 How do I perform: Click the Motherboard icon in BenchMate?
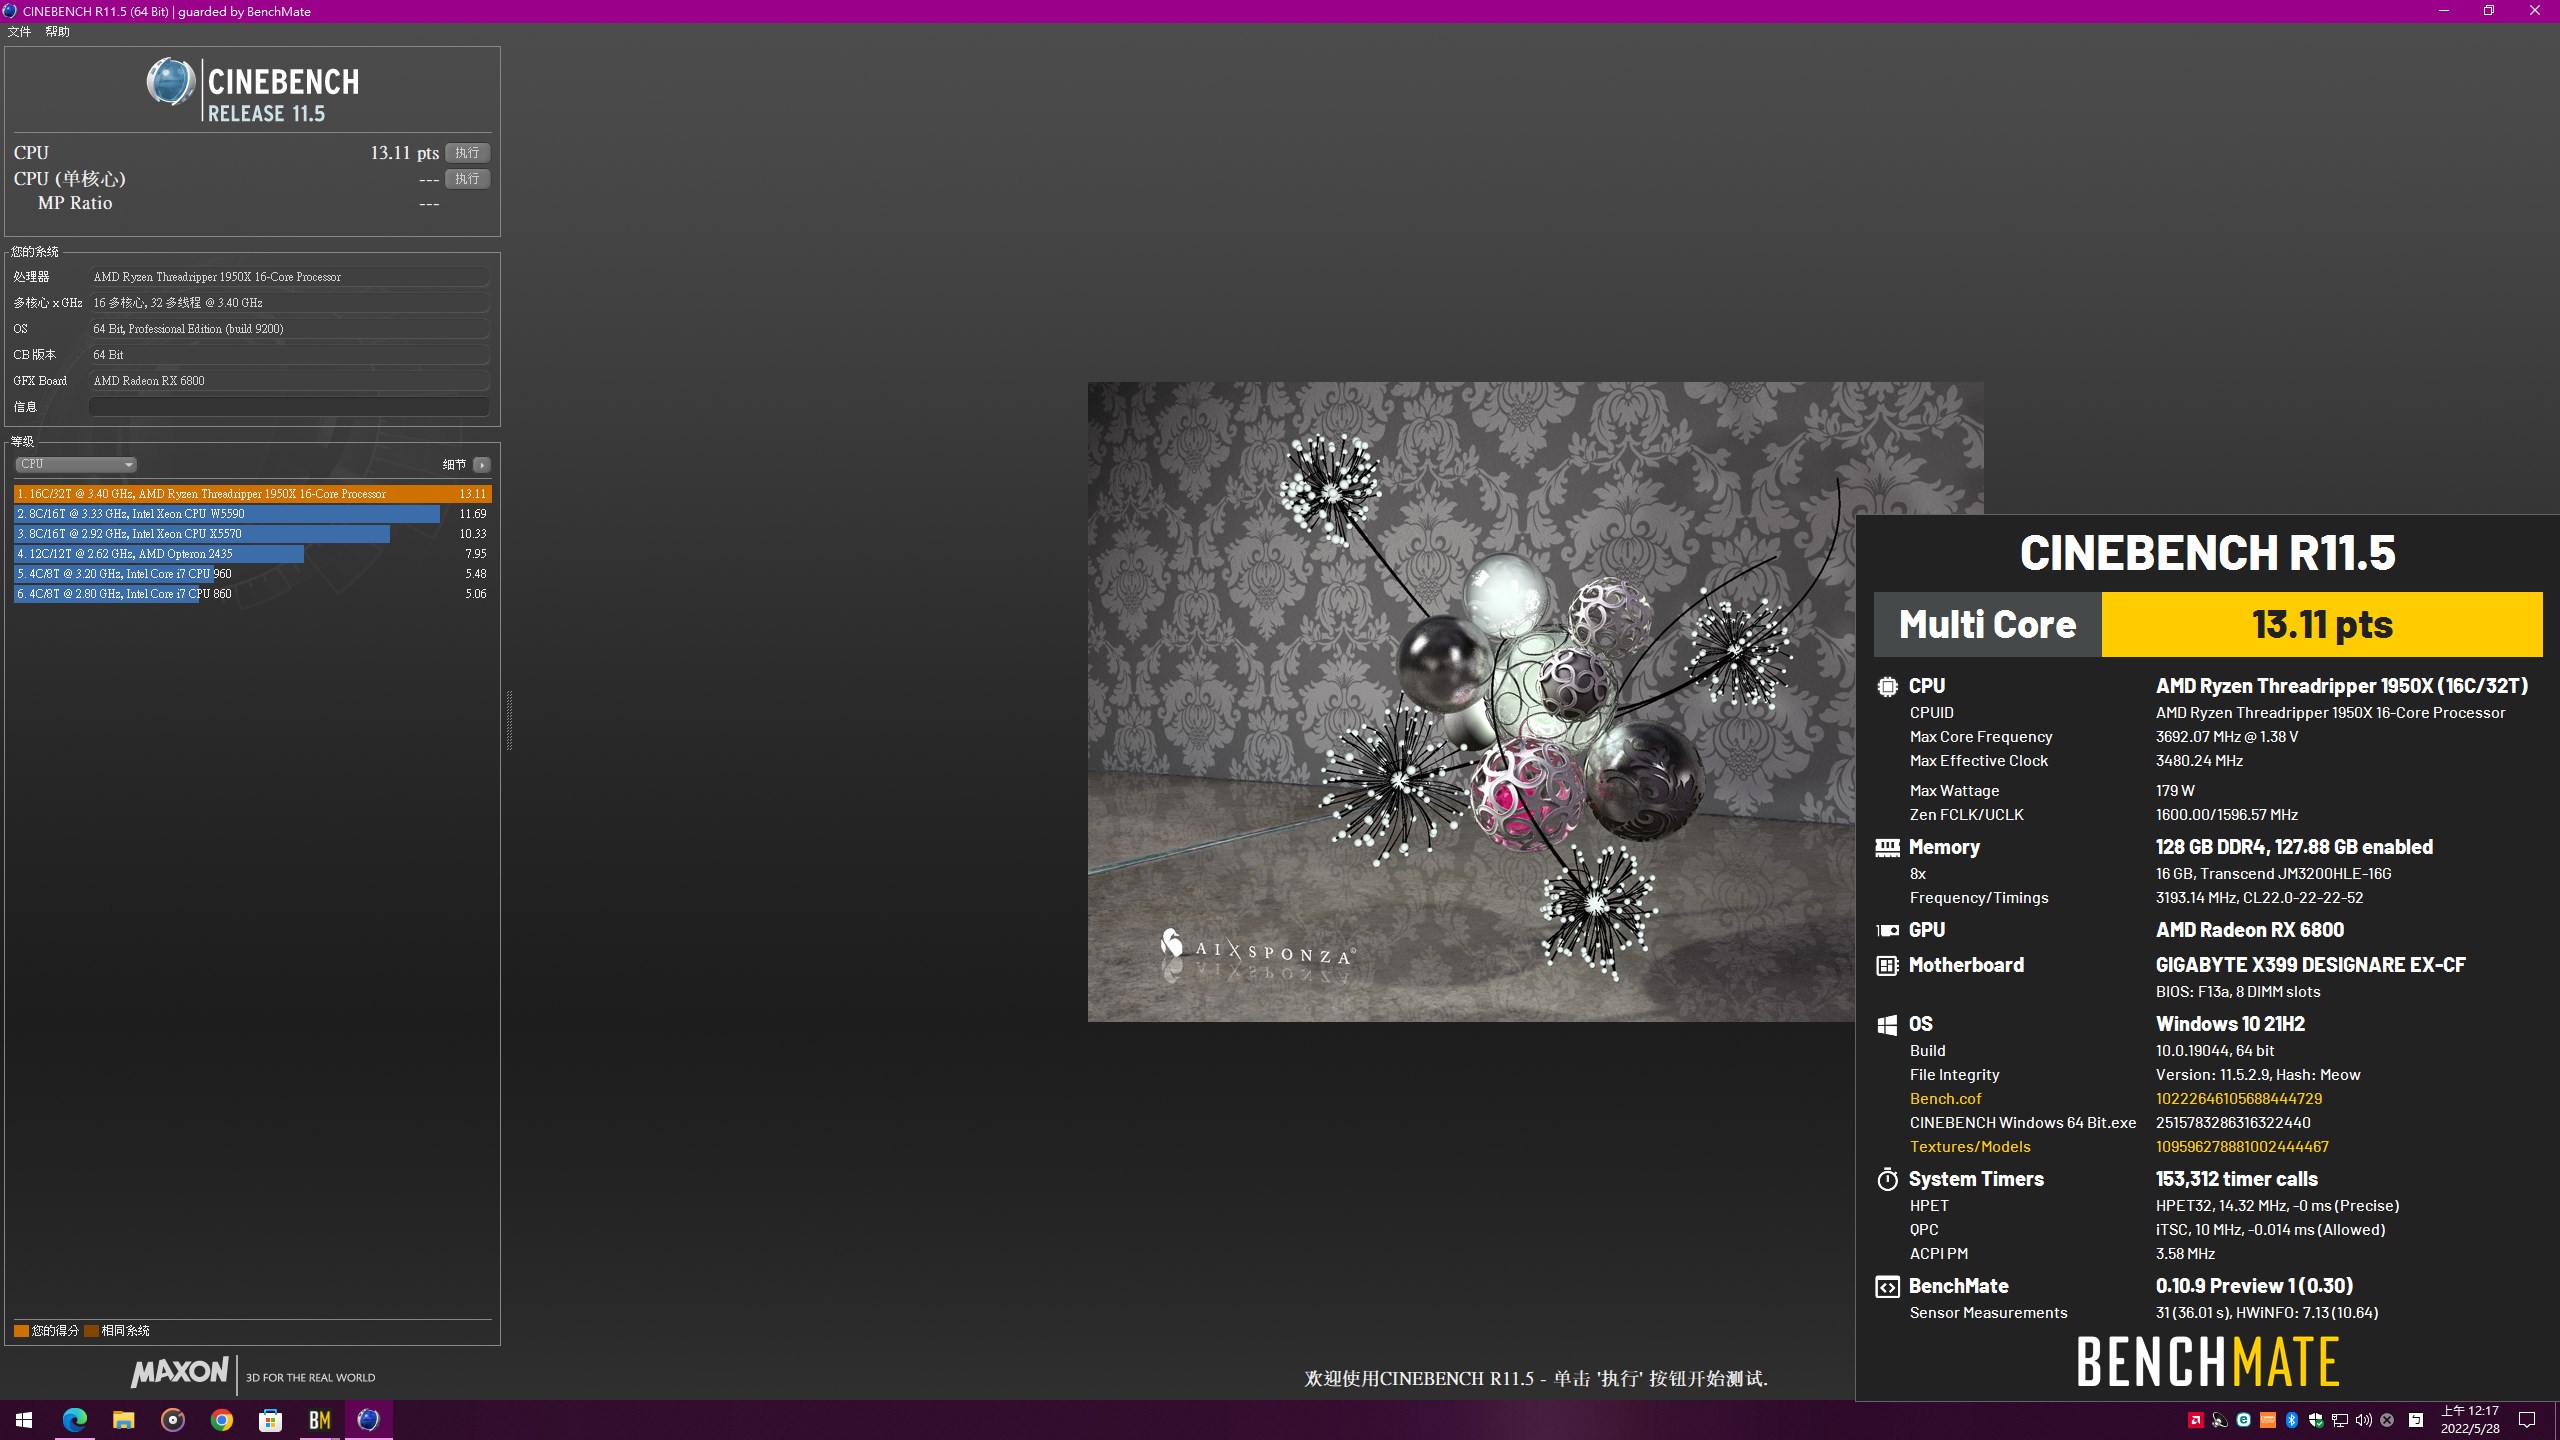tap(1887, 966)
